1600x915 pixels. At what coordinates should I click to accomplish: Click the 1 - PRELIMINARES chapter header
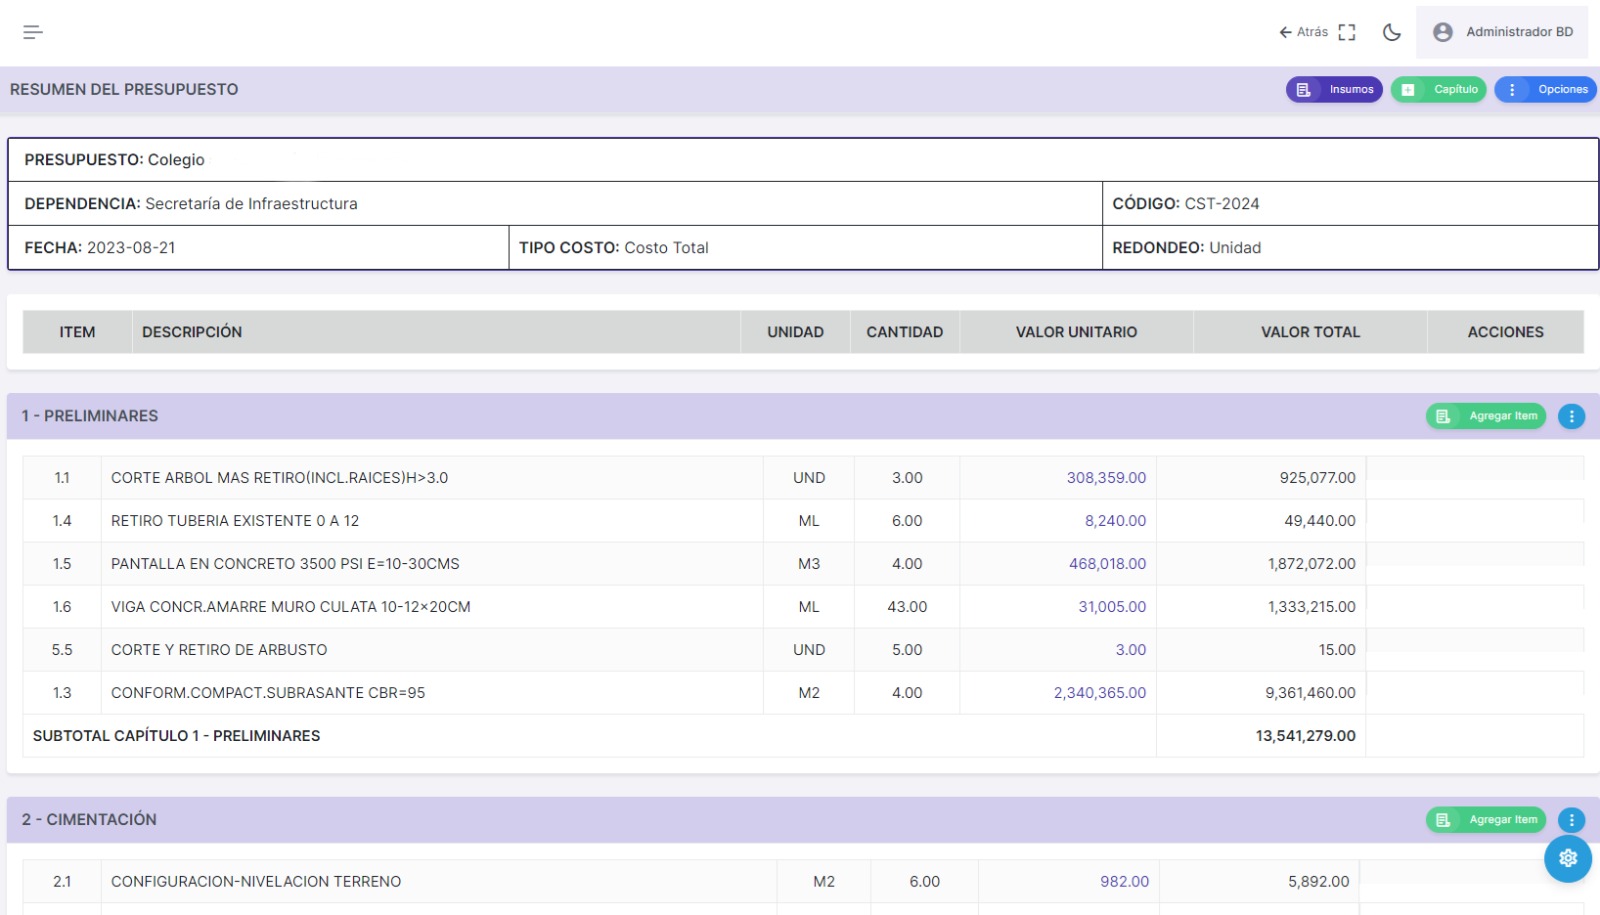[90, 416]
